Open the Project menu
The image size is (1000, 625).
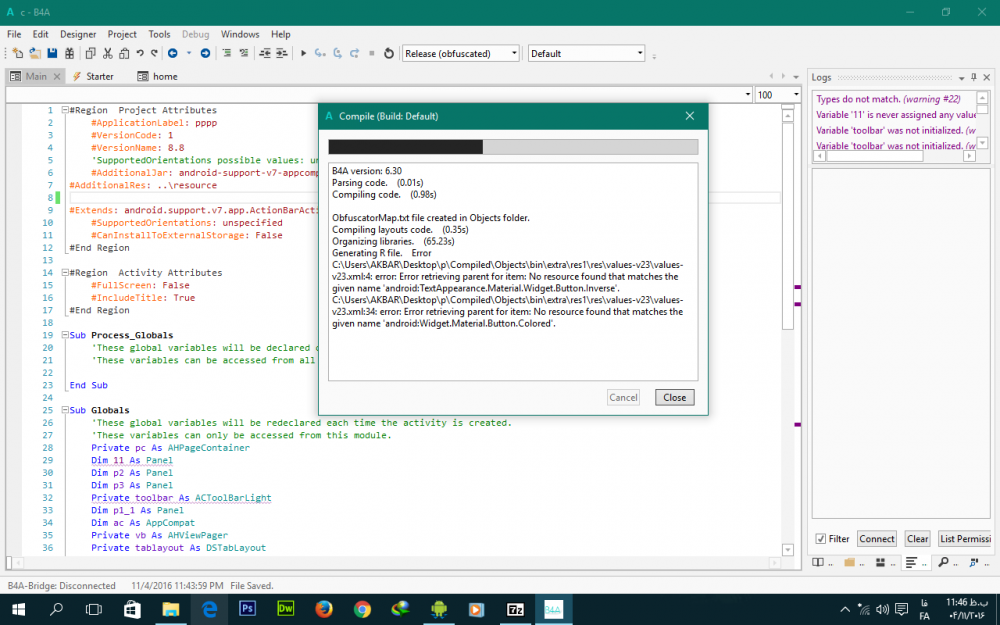[122, 34]
